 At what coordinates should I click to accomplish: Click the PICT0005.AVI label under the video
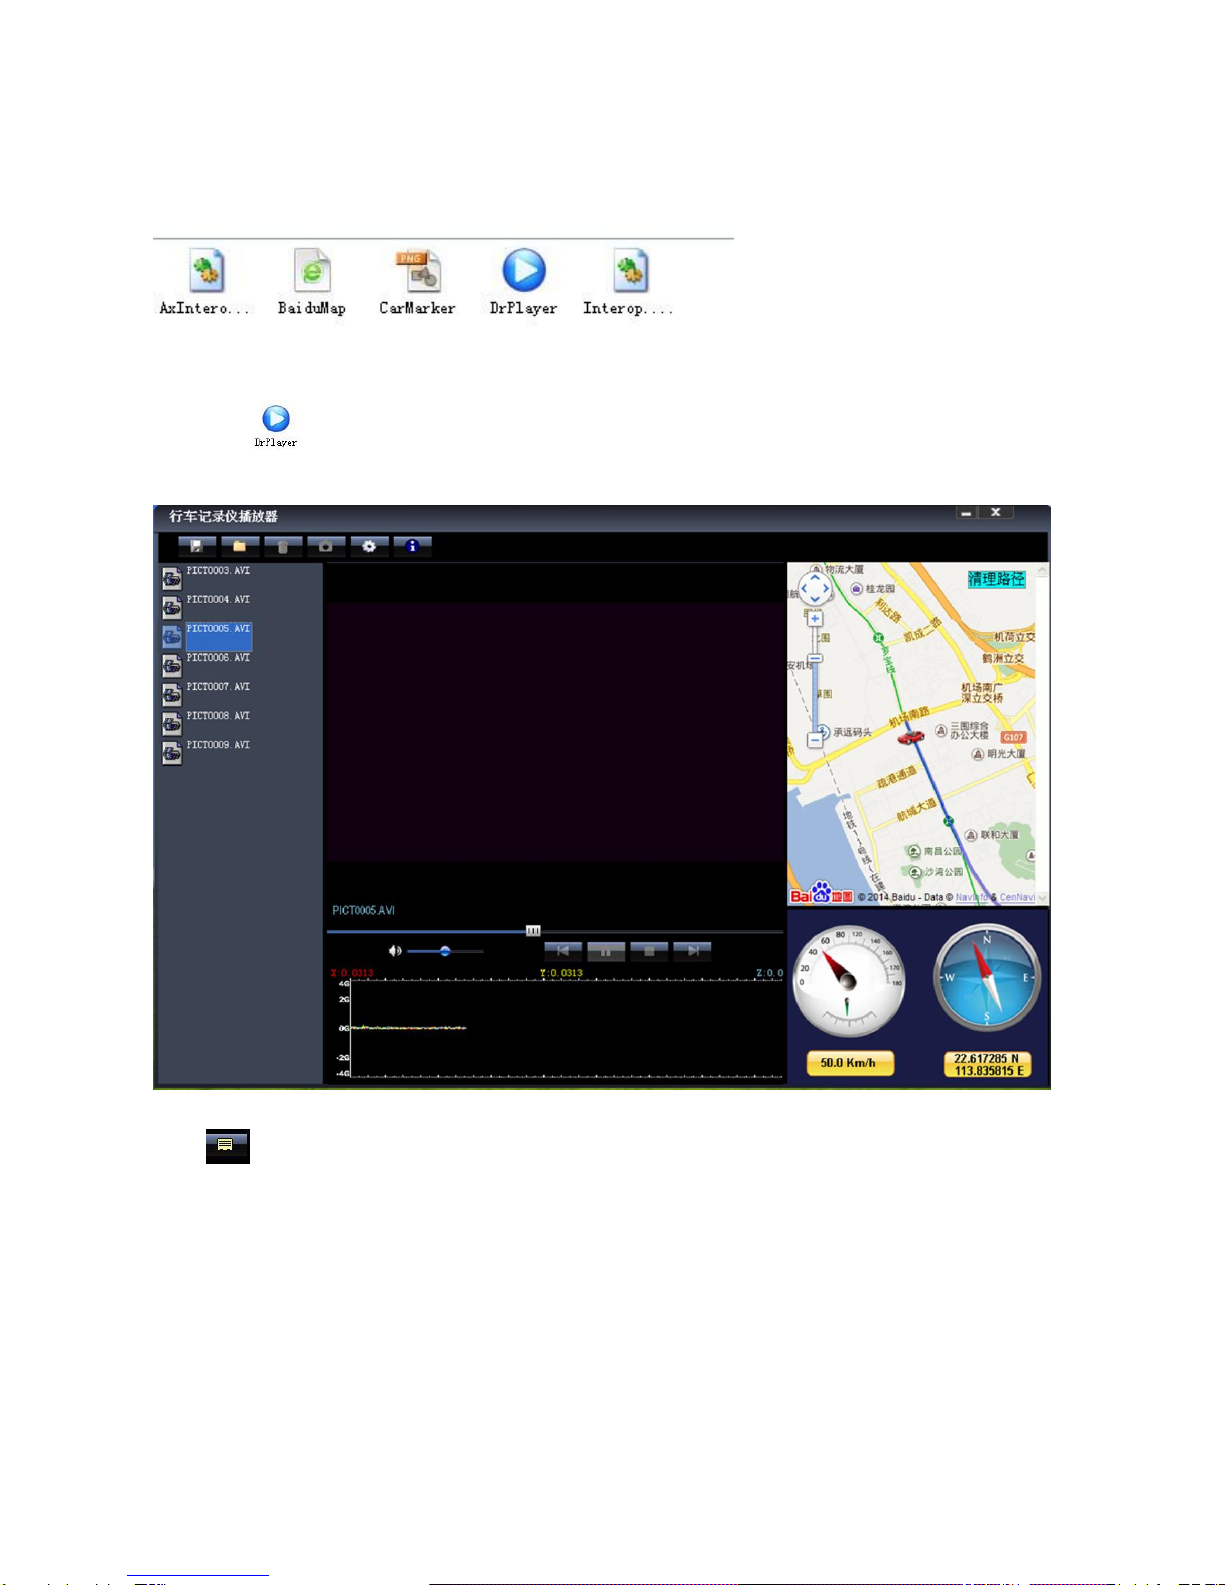coord(364,910)
